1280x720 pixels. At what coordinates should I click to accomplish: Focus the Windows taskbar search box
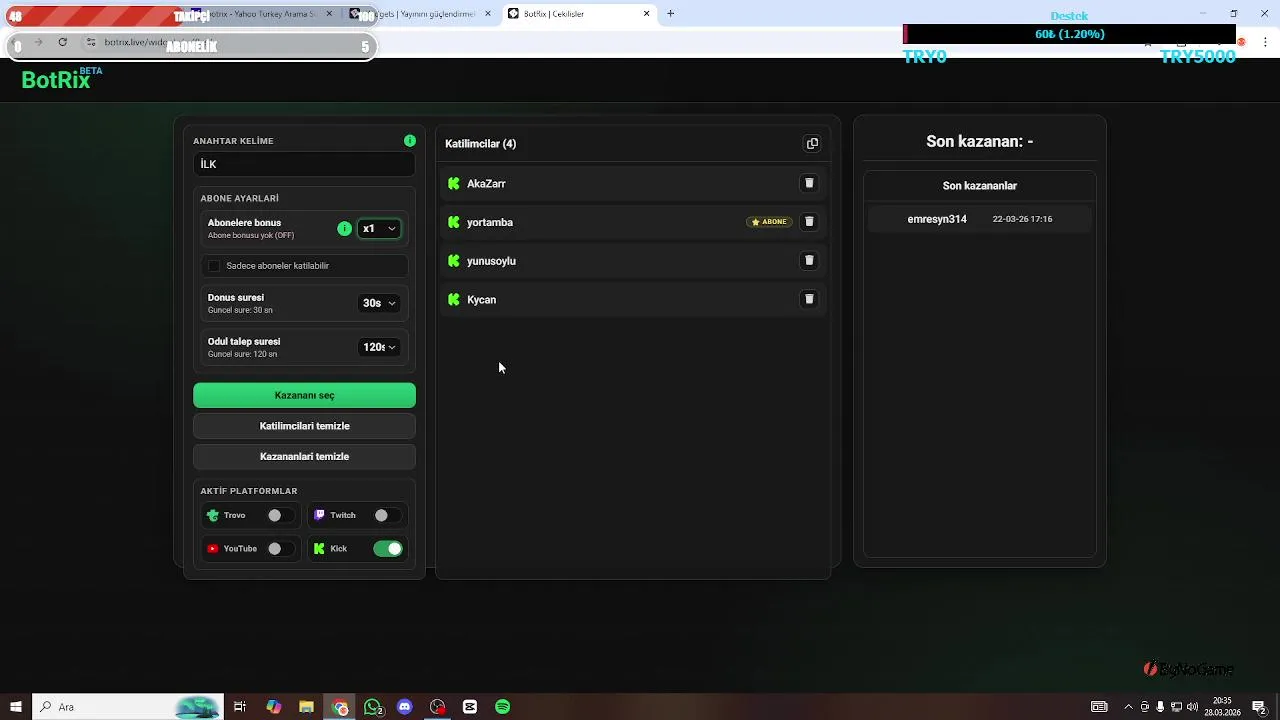coord(128,707)
